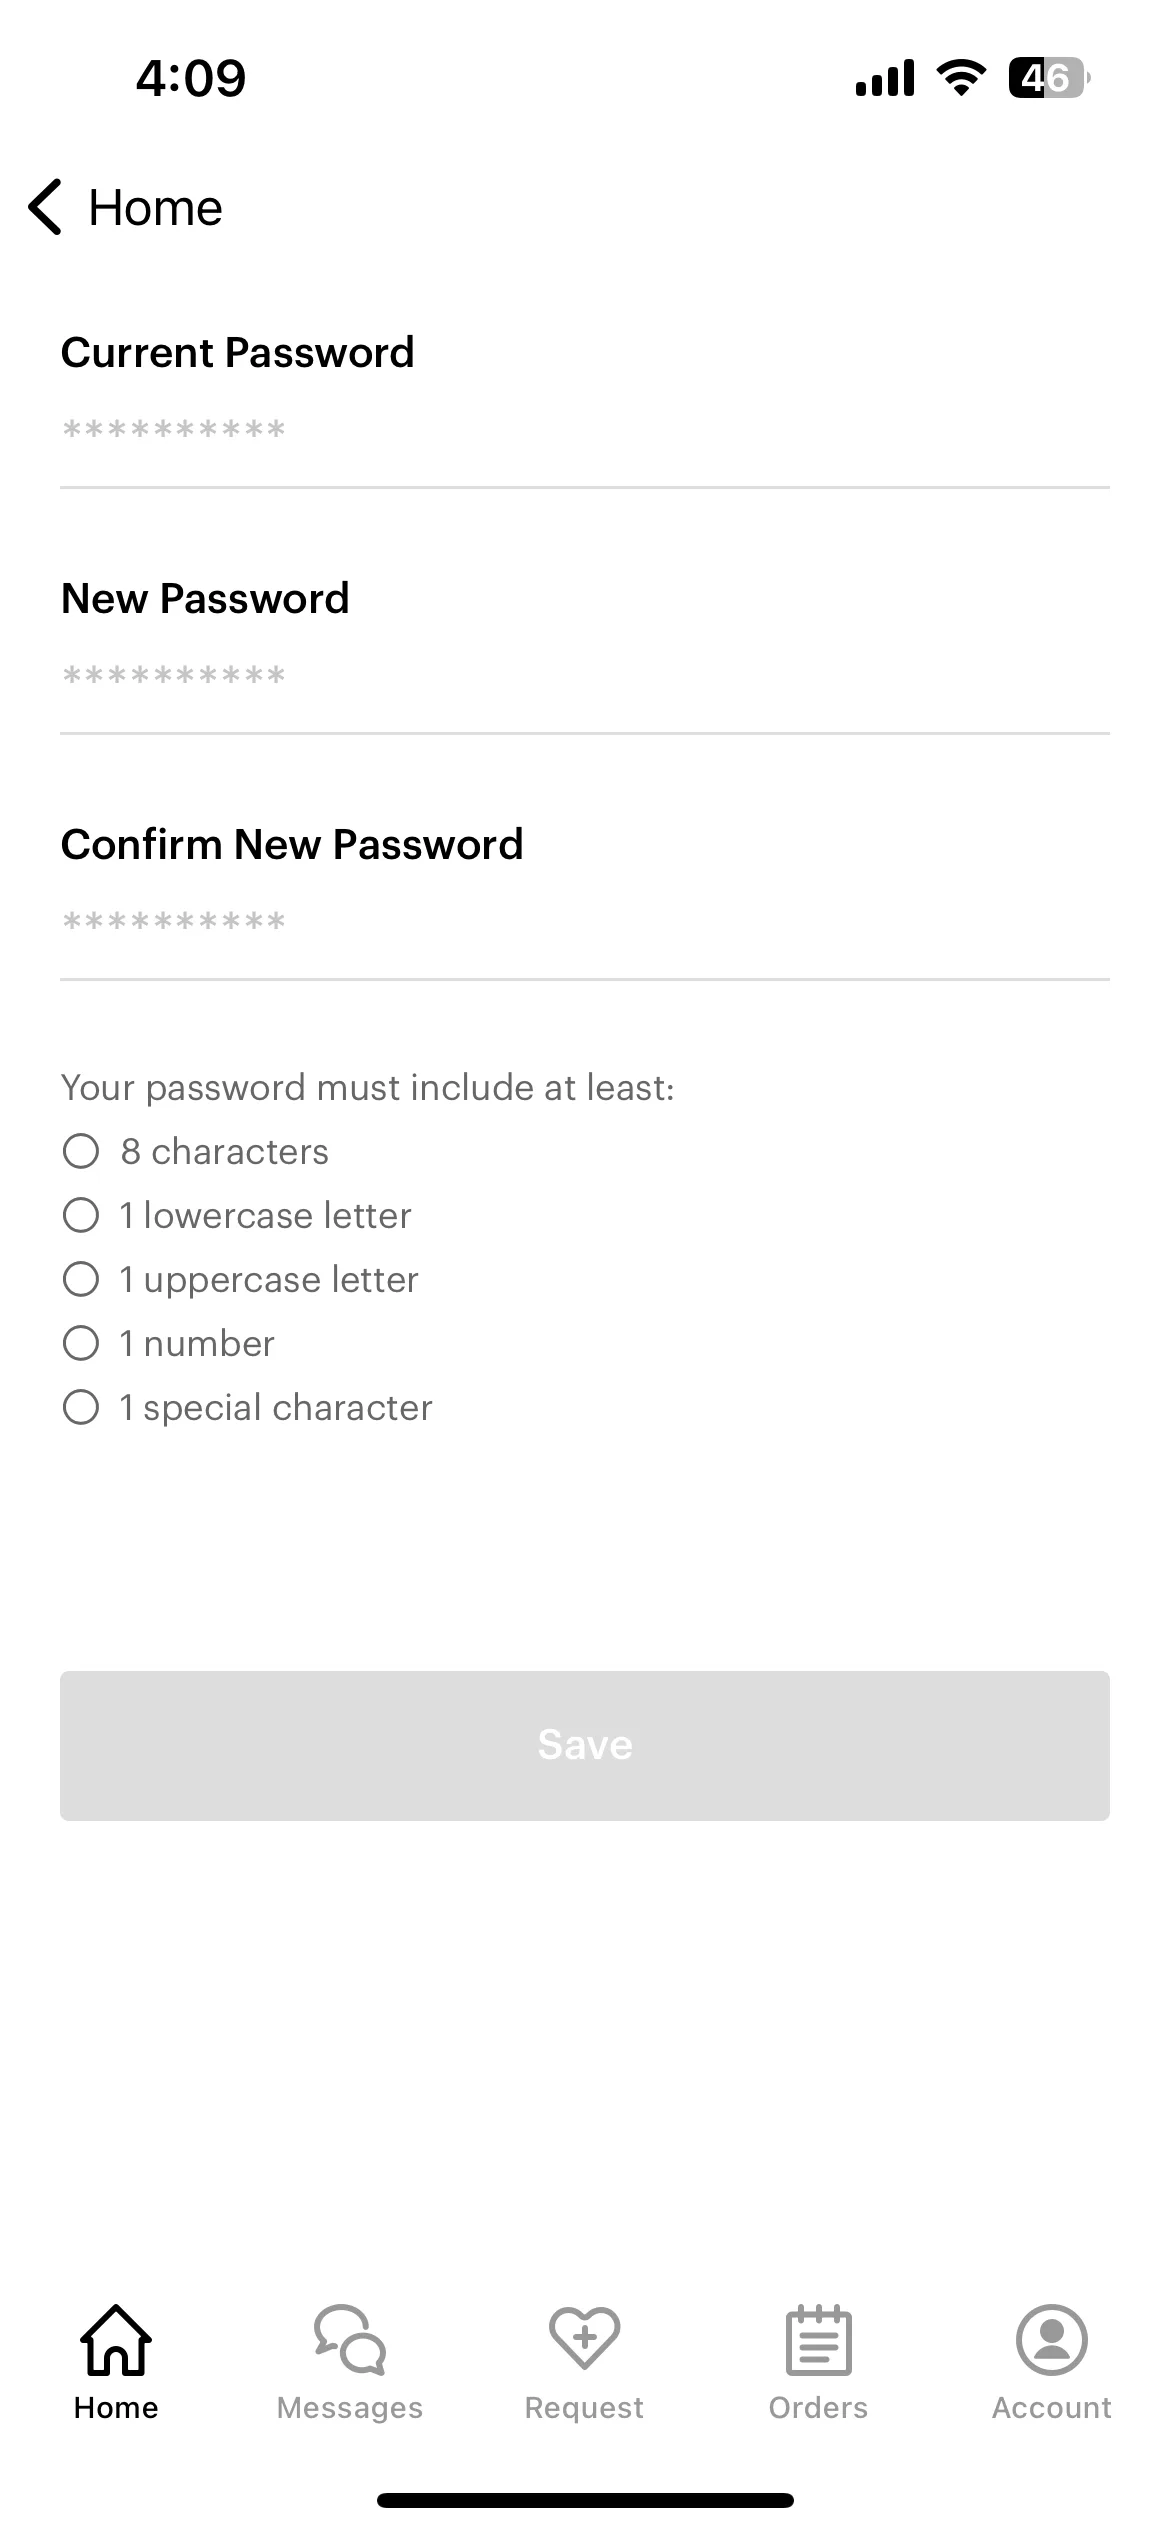Open Orders clipboard icon
The image size is (1170, 2532).
(819, 2340)
